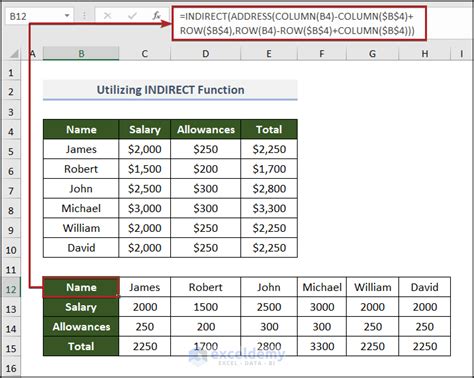
Task: Click the transposed Michael cell in row 12
Action: pyautogui.click(x=322, y=287)
